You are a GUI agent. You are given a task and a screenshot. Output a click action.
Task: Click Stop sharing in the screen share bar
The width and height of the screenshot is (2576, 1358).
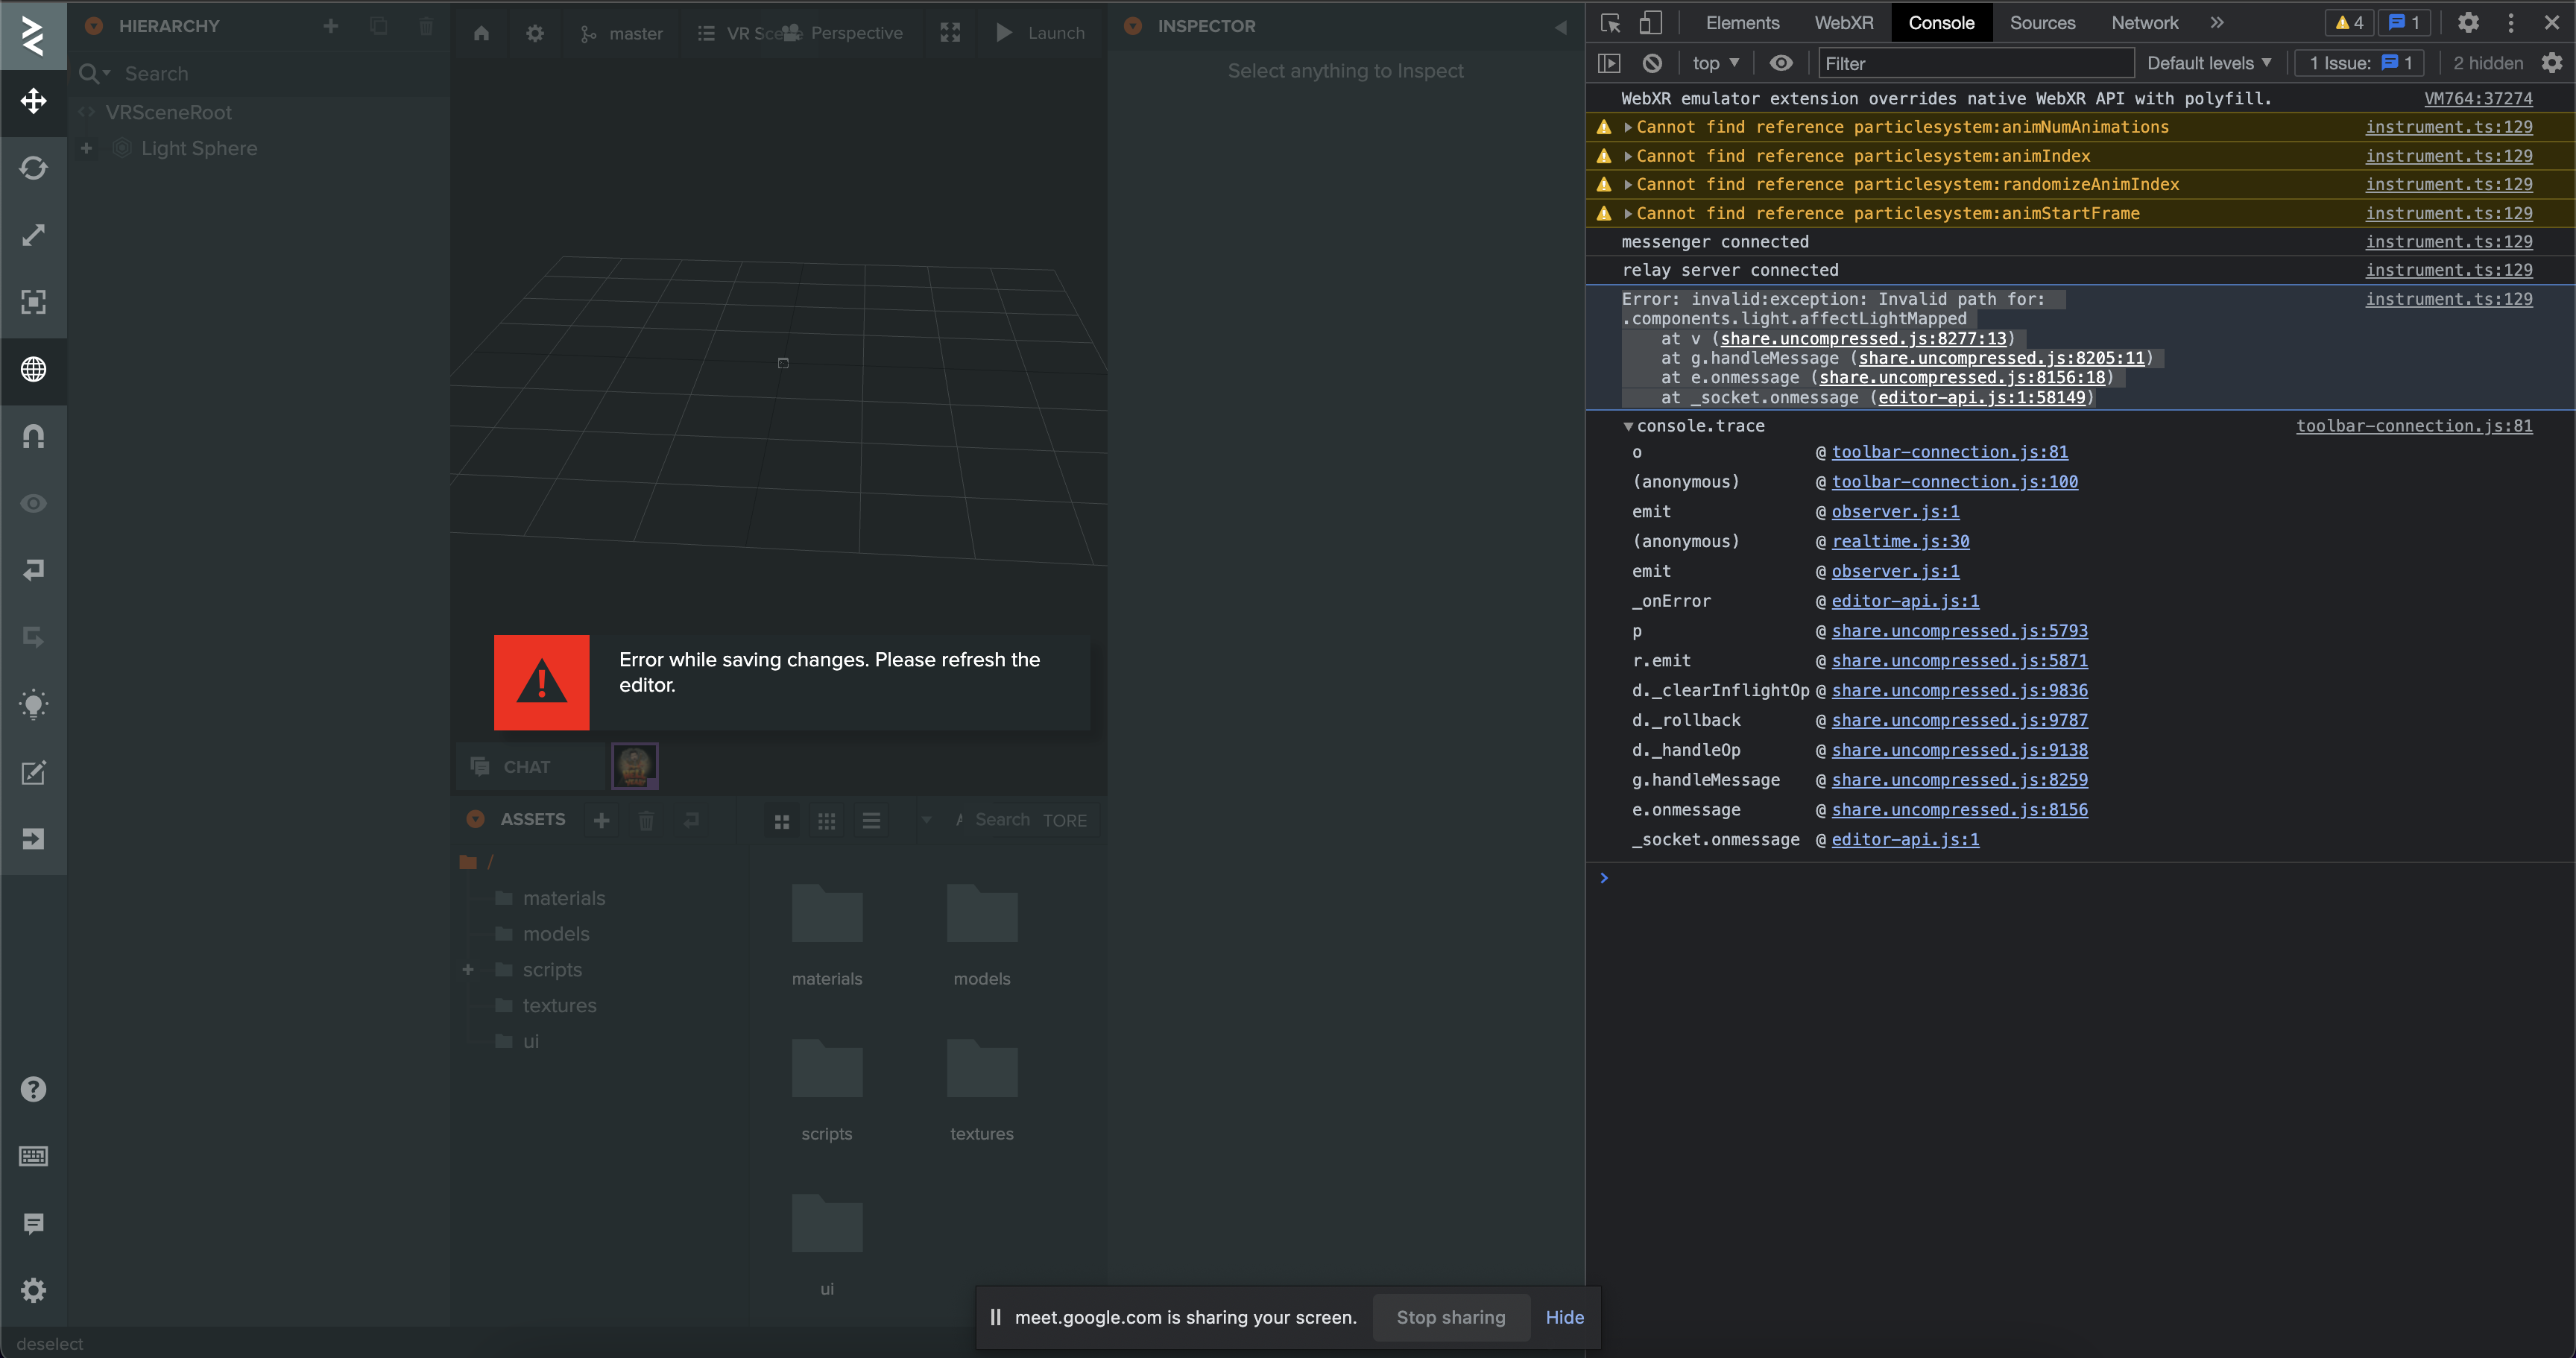tap(1451, 1317)
